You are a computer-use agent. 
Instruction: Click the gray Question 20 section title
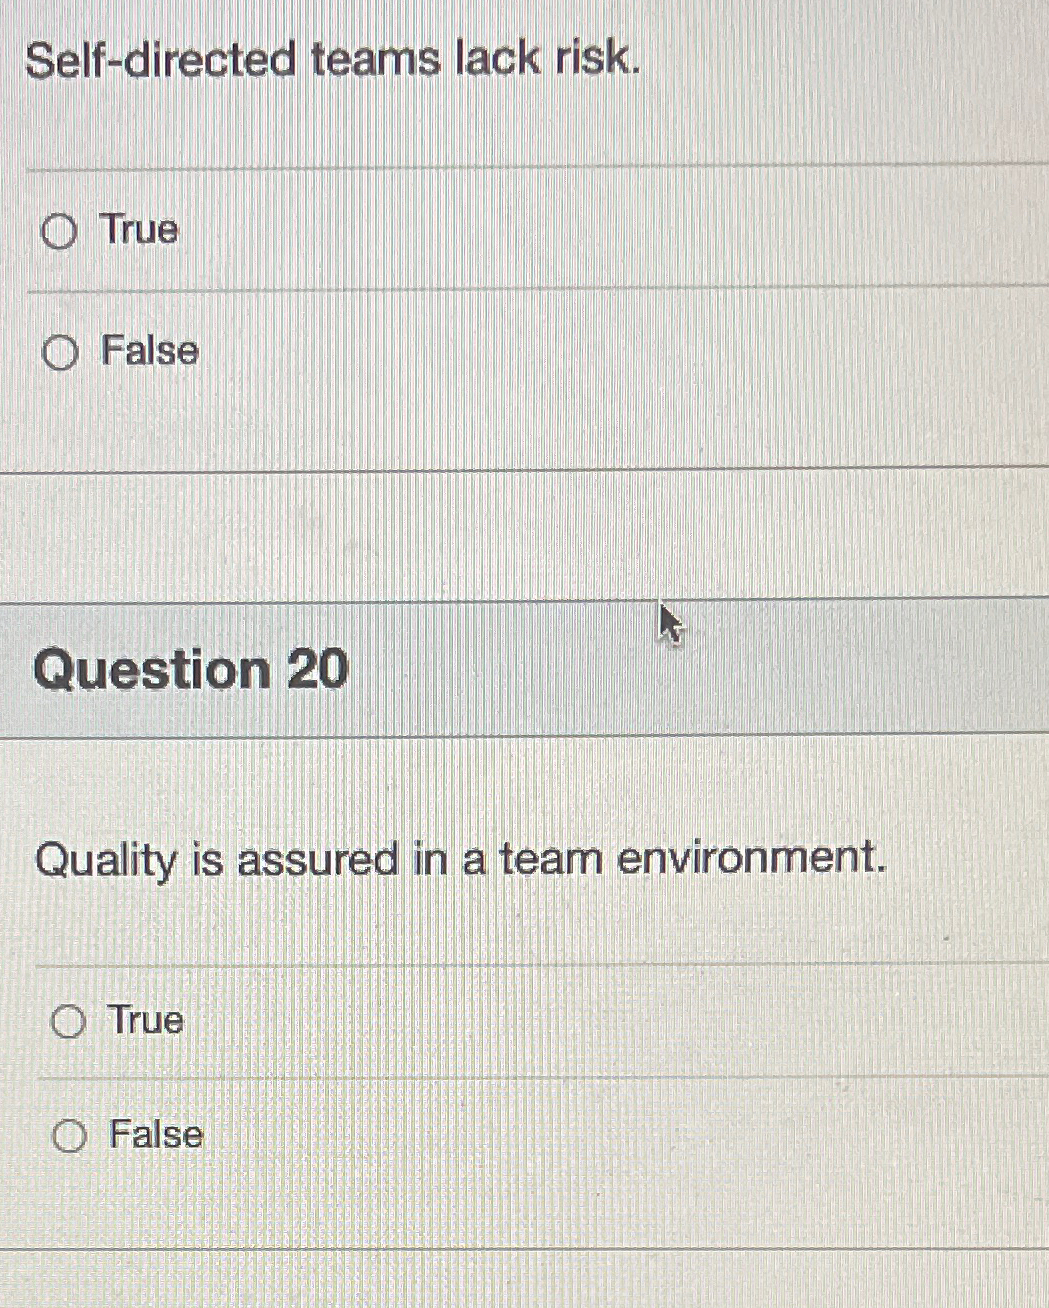pyautogui.click(x=189, y=670)
